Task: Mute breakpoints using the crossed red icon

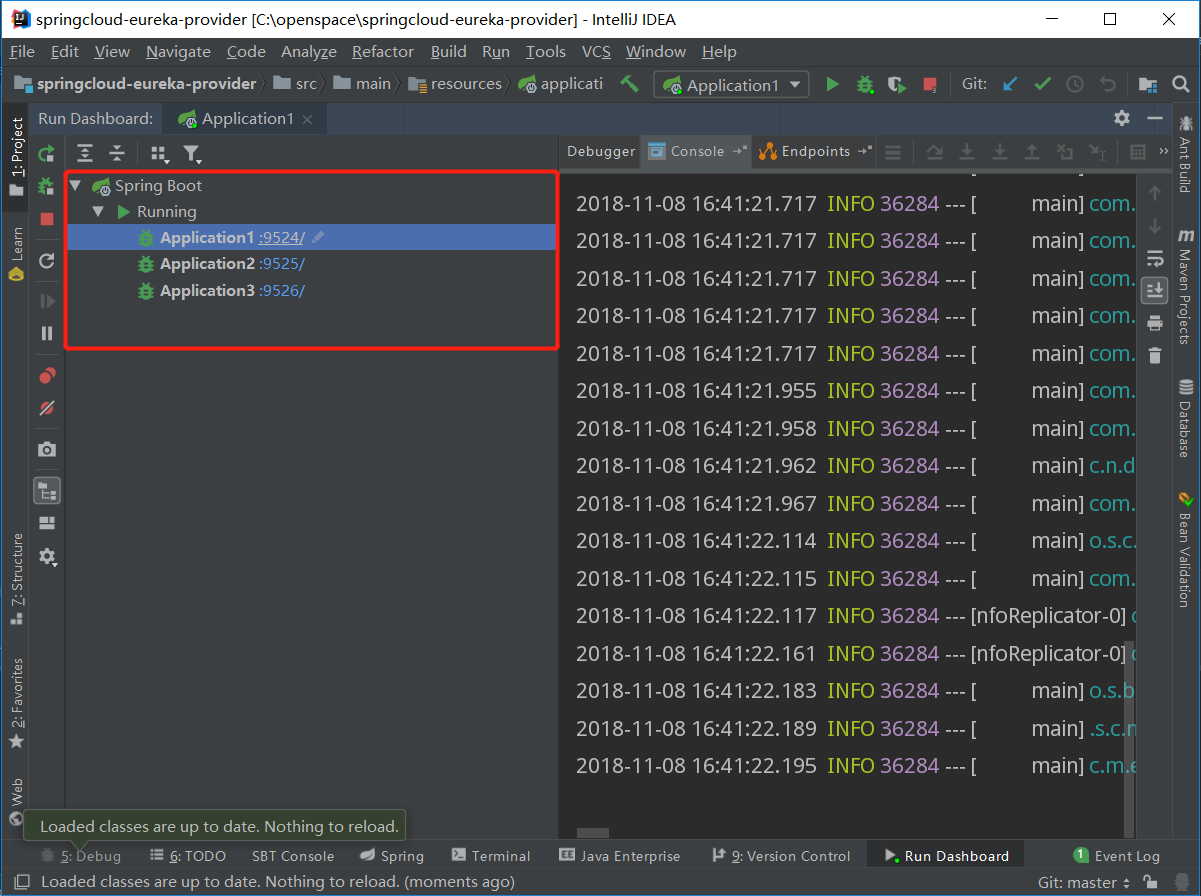Action: tap(46, 409)
